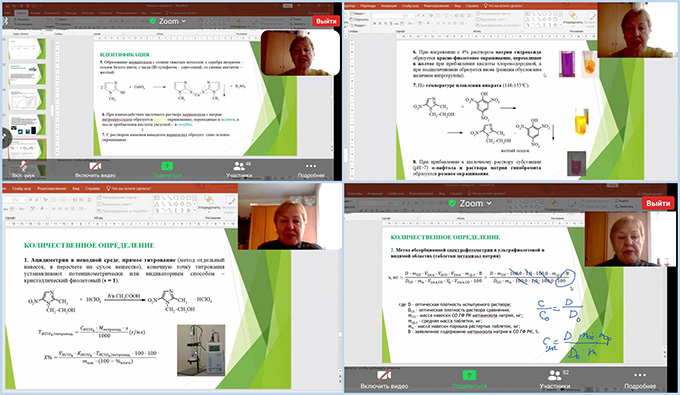Open Вид ribbon tab above acidimetry slide

(x=76, y=189)
